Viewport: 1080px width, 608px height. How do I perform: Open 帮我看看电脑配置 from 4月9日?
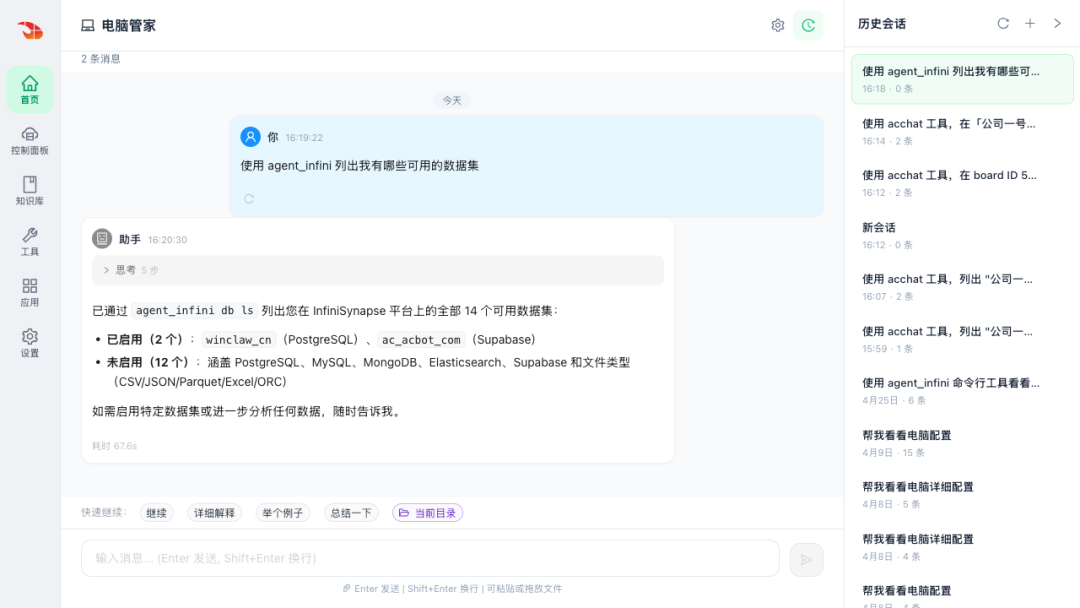tap(962, 443)
